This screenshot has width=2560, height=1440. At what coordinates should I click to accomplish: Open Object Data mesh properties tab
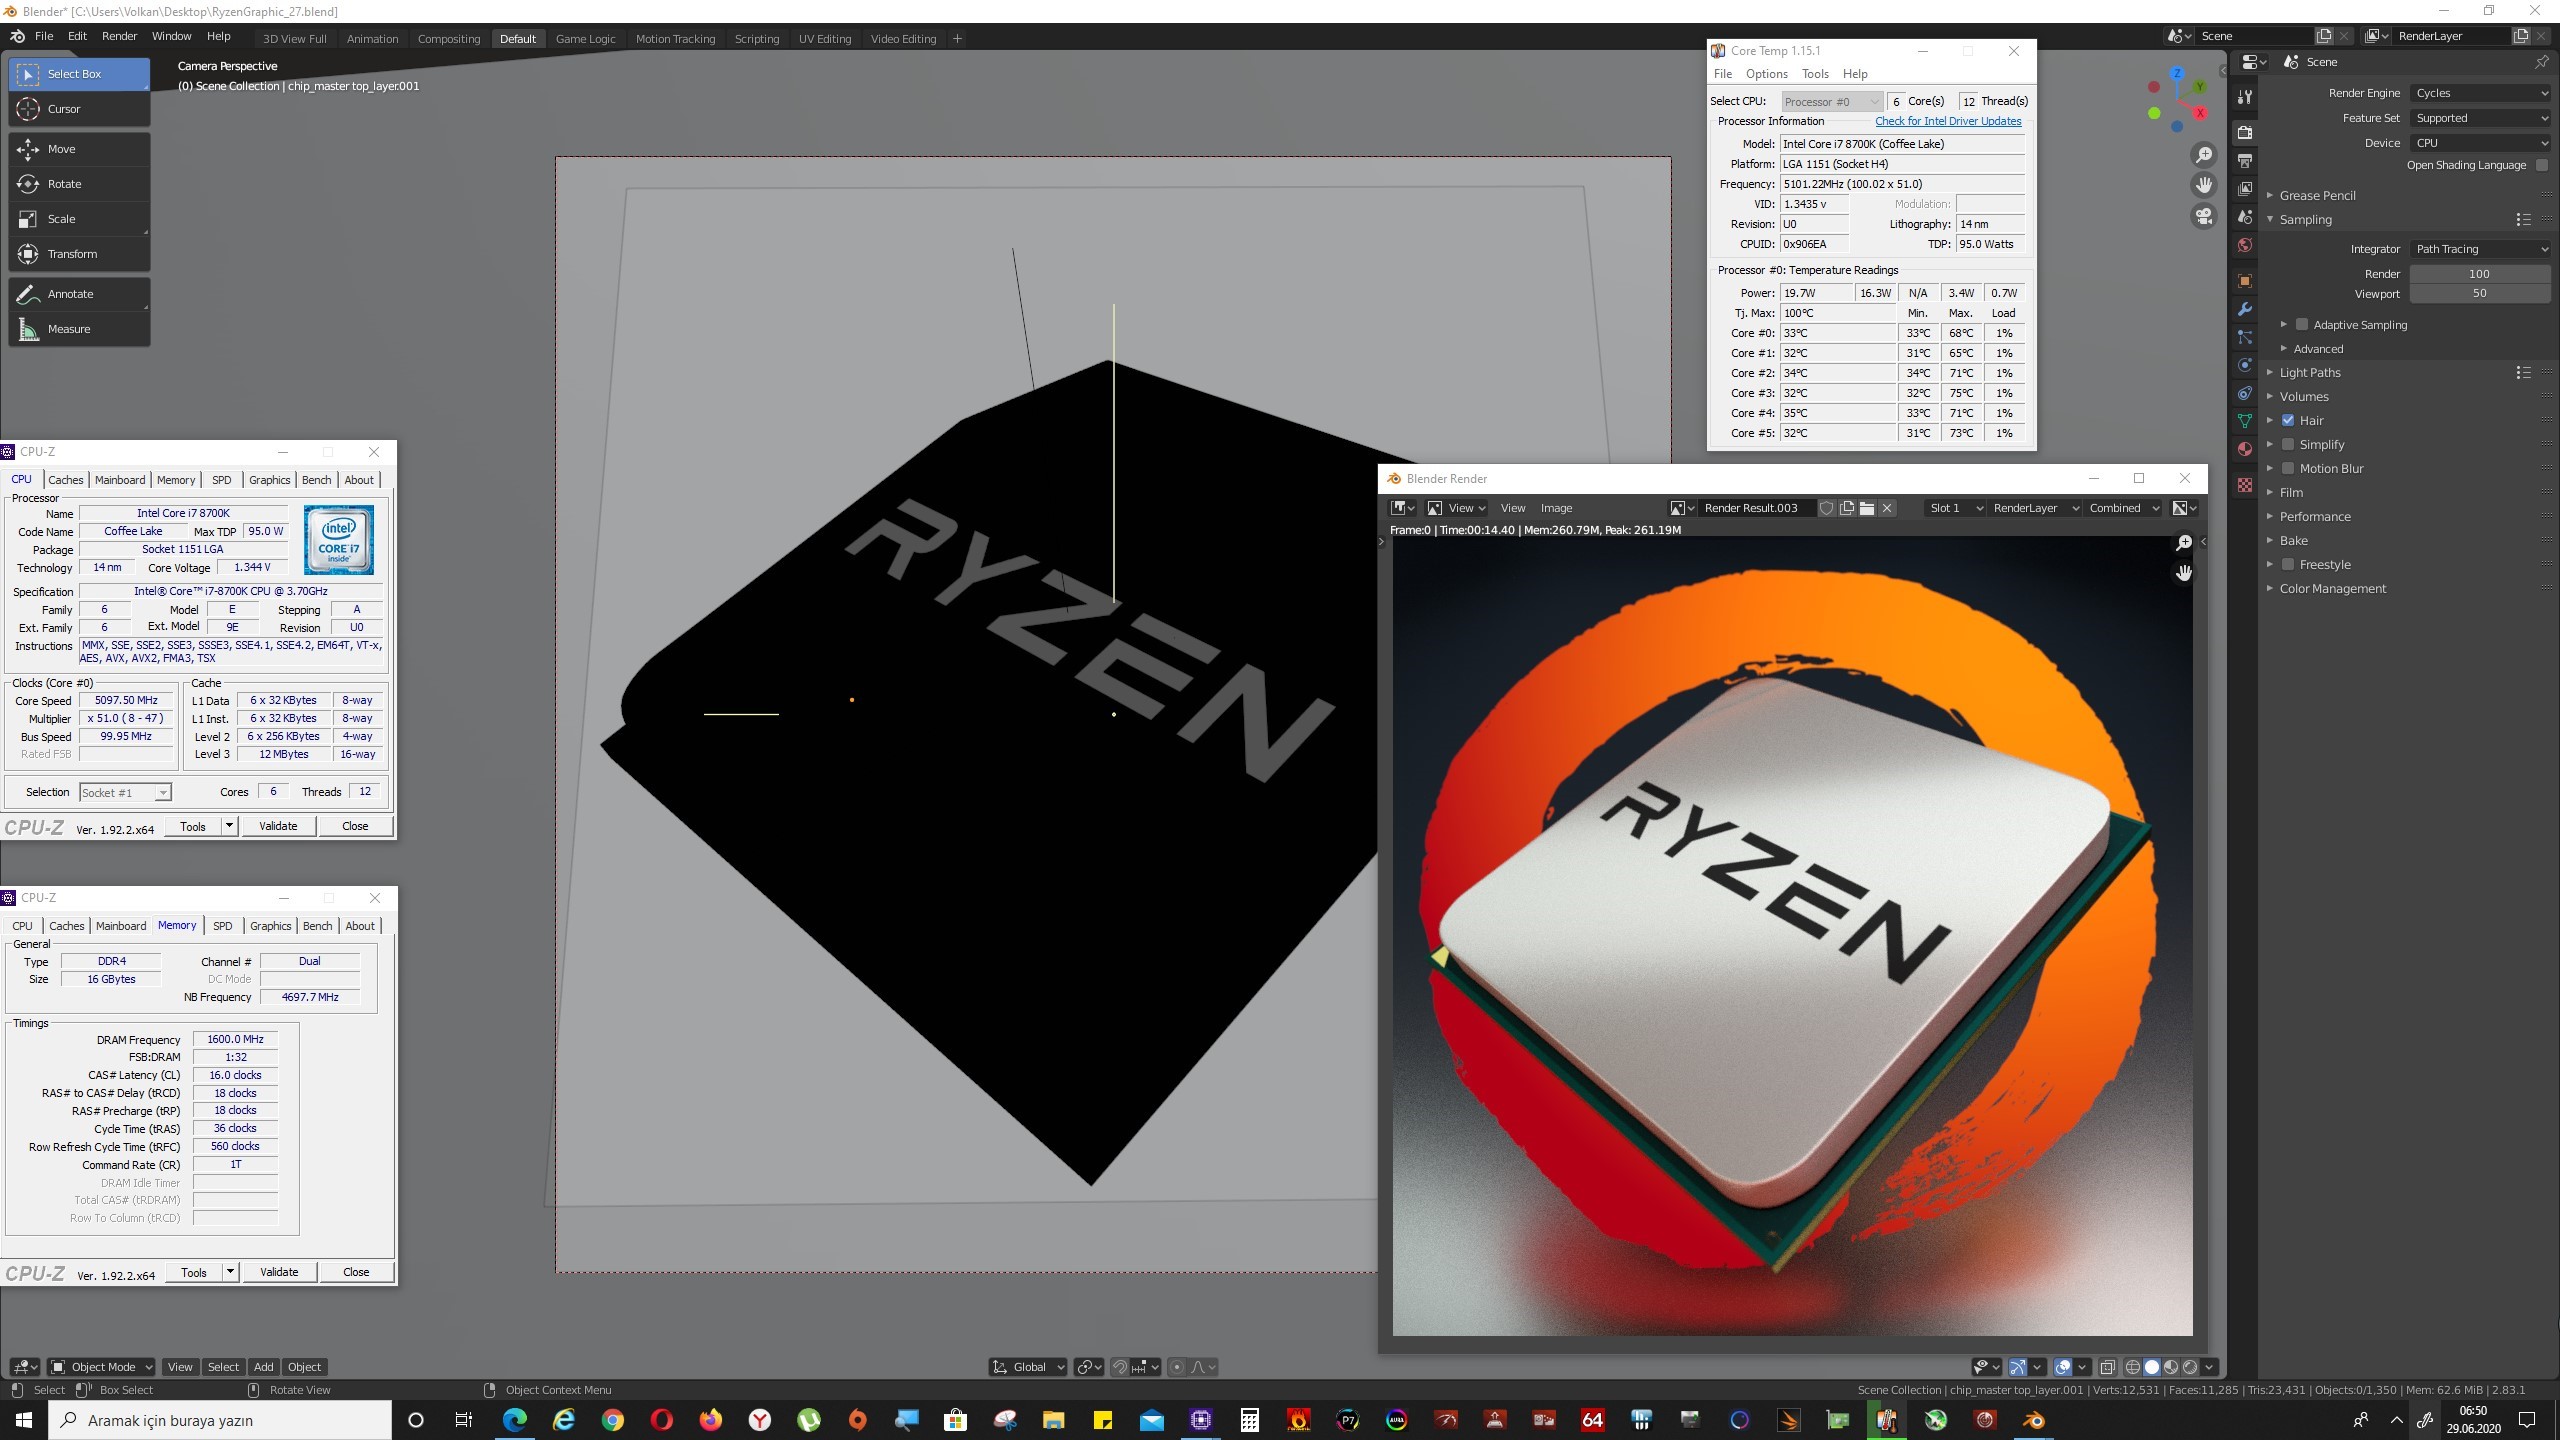coord(2245,421)
